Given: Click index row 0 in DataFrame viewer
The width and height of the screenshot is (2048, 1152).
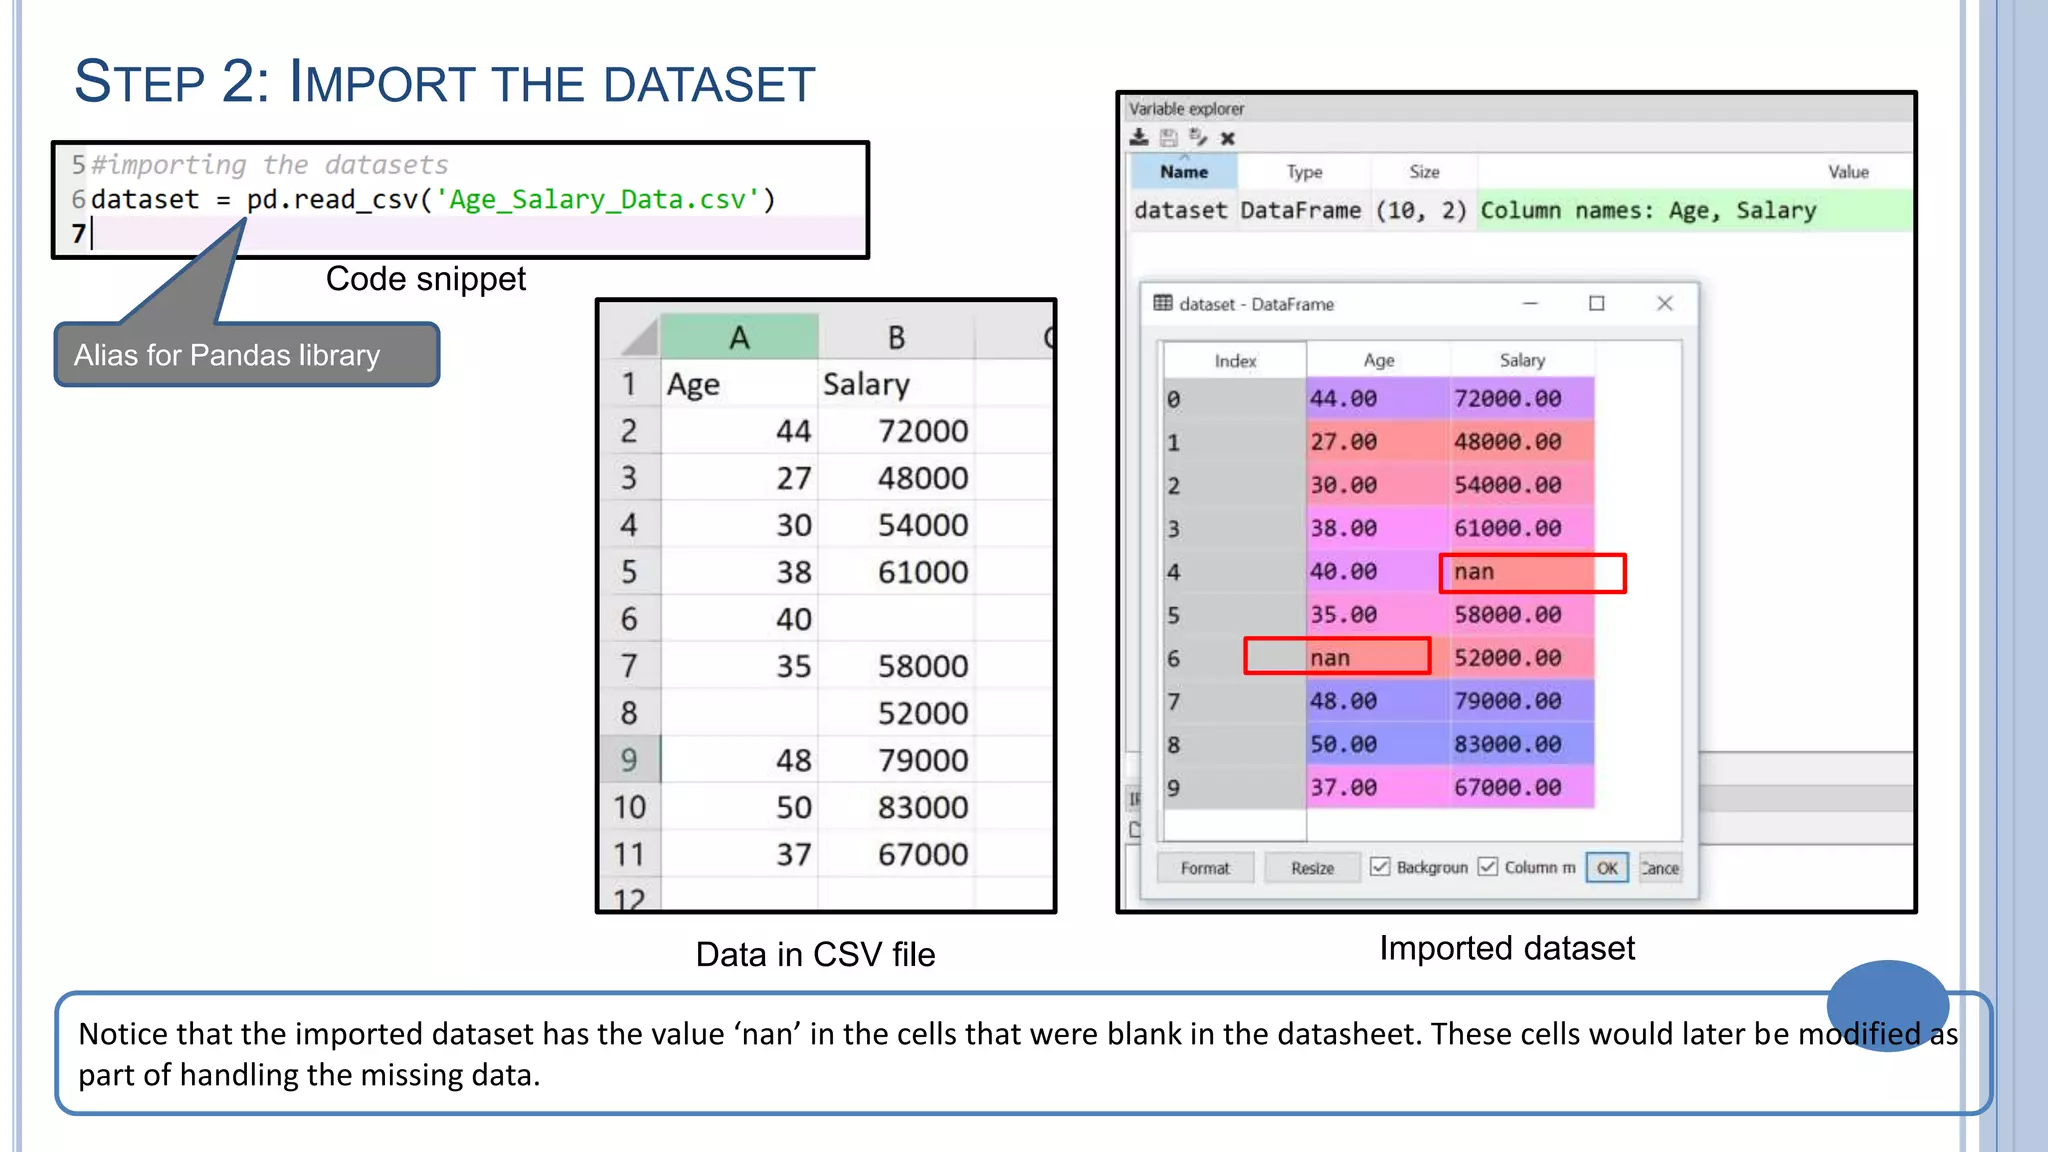Looking at the screenshot, I should click(1235, 398).
